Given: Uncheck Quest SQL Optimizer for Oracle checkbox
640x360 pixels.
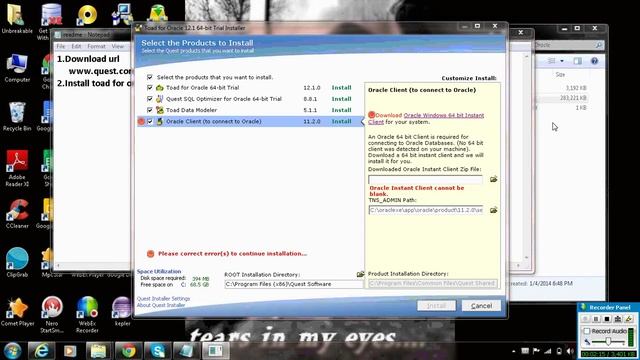Looking at the screenshot, I should [149, 99].
